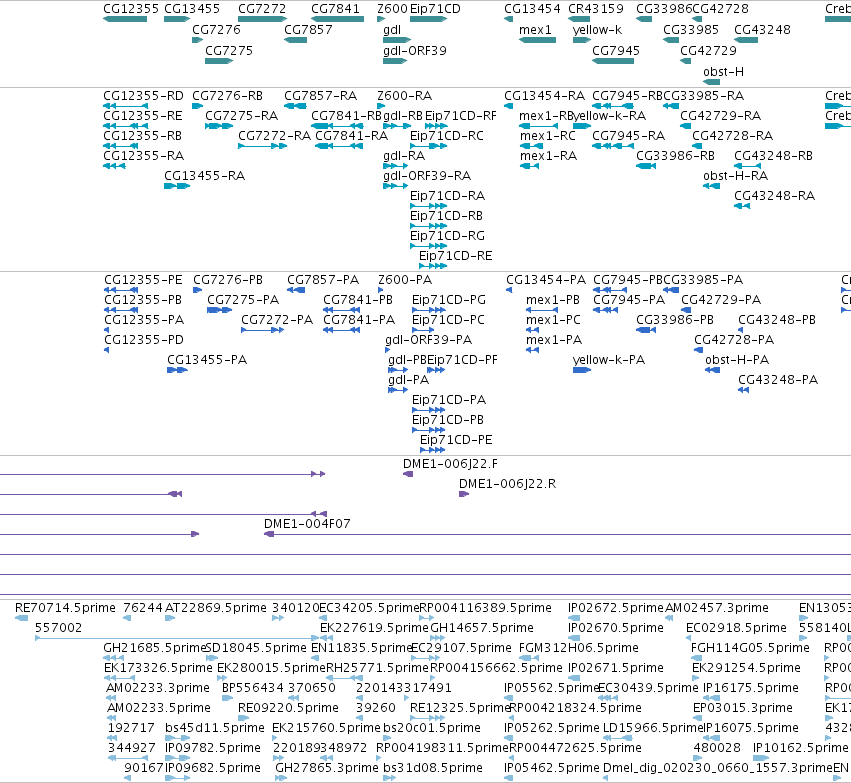Open EST GH21685.5prime
Image resolution: width=851 pixels, height=783 pixels.
[x=155, y=648]
